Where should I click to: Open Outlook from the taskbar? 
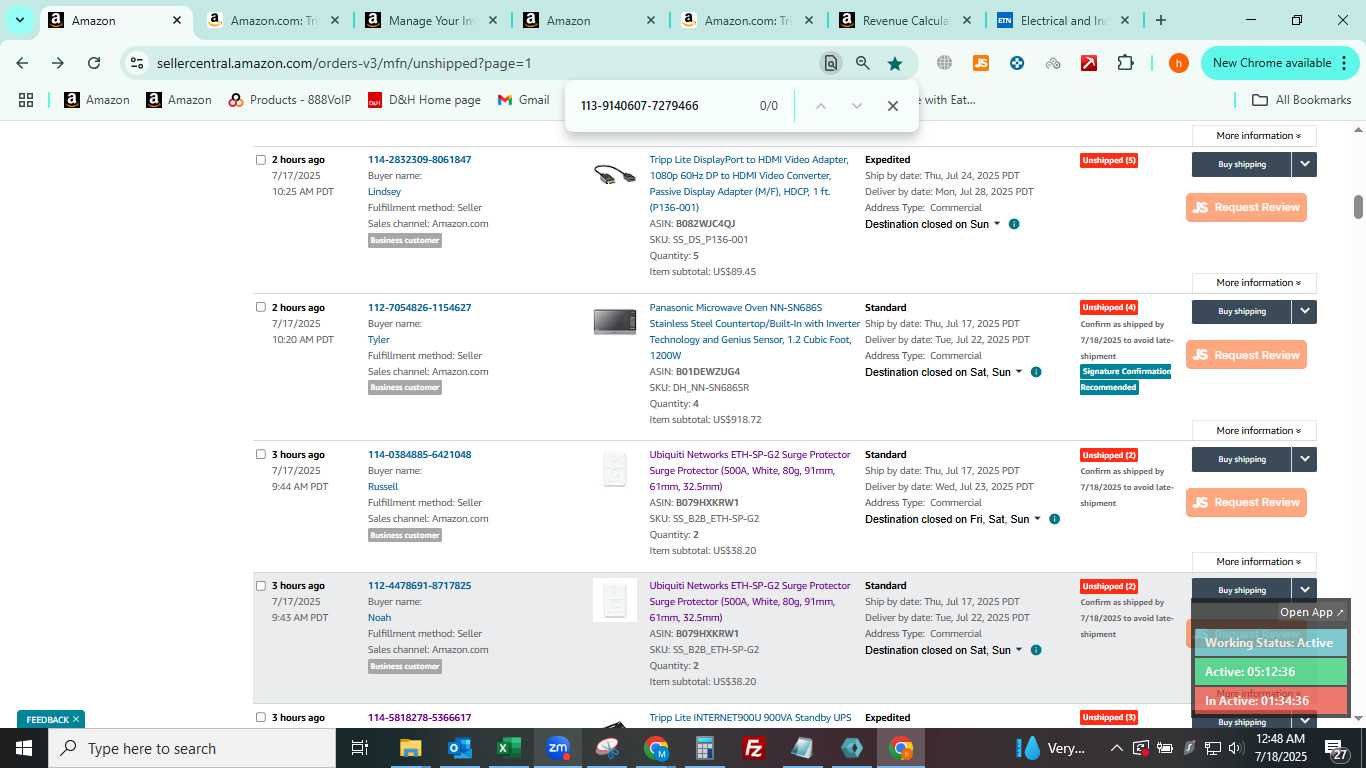460,748
